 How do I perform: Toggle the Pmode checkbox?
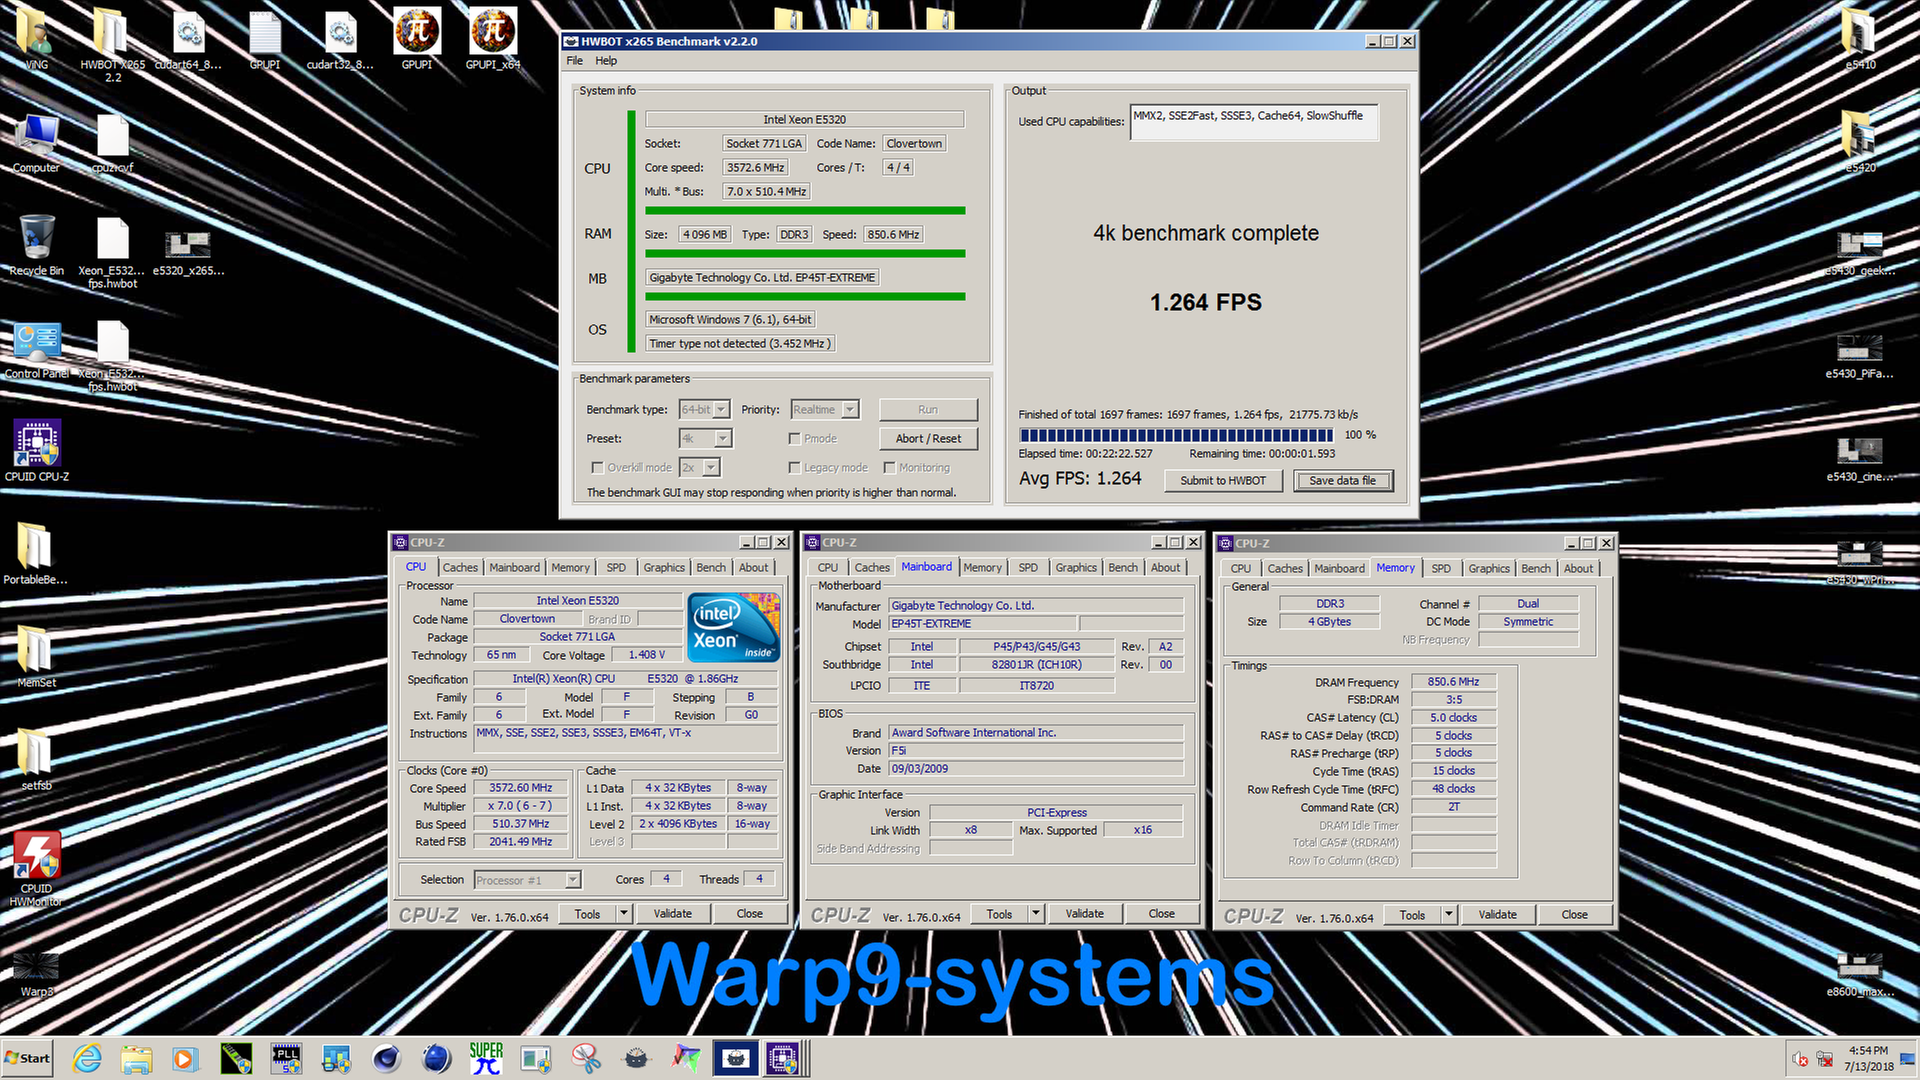794,439
